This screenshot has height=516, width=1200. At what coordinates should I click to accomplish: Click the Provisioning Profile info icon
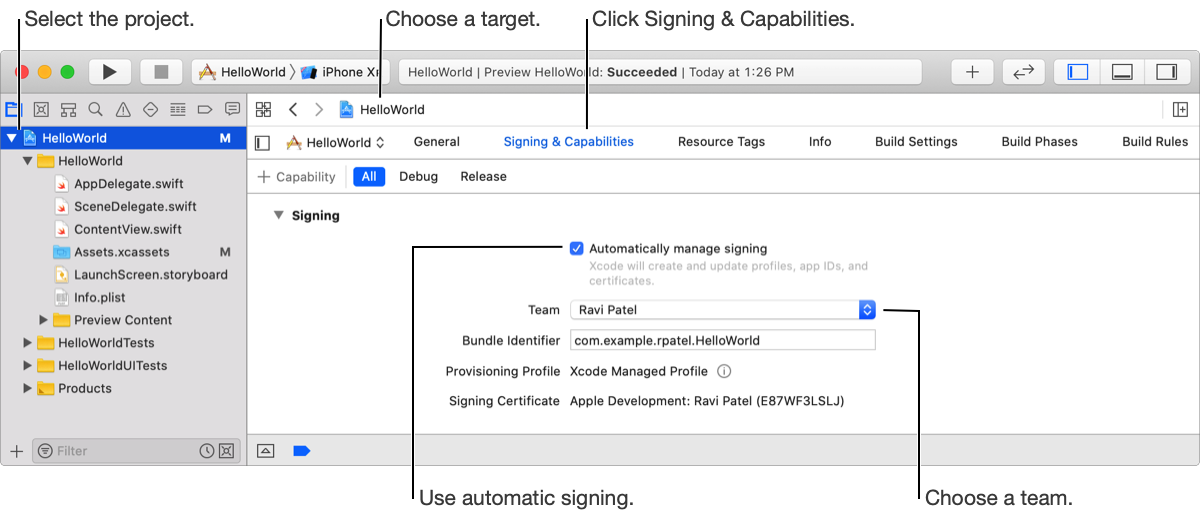pyautogui.click(x=724, y=371)
